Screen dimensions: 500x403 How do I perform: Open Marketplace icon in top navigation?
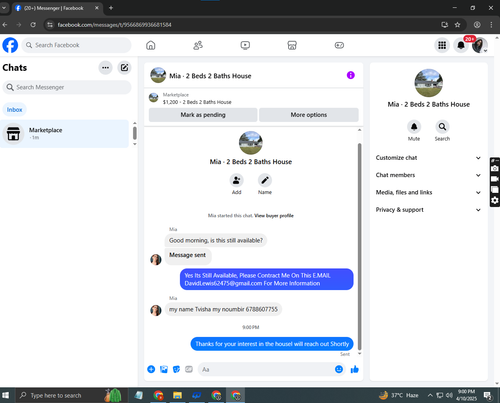[x=292, y=45]
